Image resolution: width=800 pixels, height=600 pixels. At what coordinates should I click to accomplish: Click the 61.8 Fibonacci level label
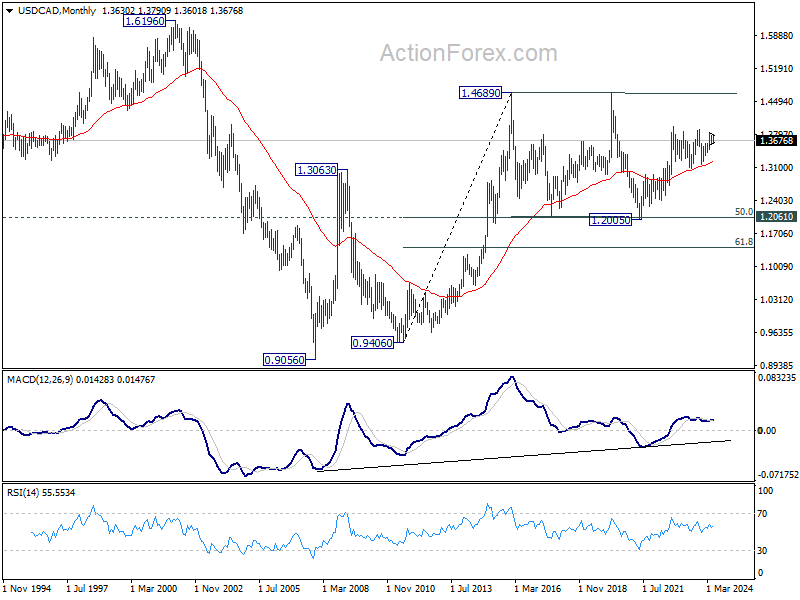pos(744,242)
